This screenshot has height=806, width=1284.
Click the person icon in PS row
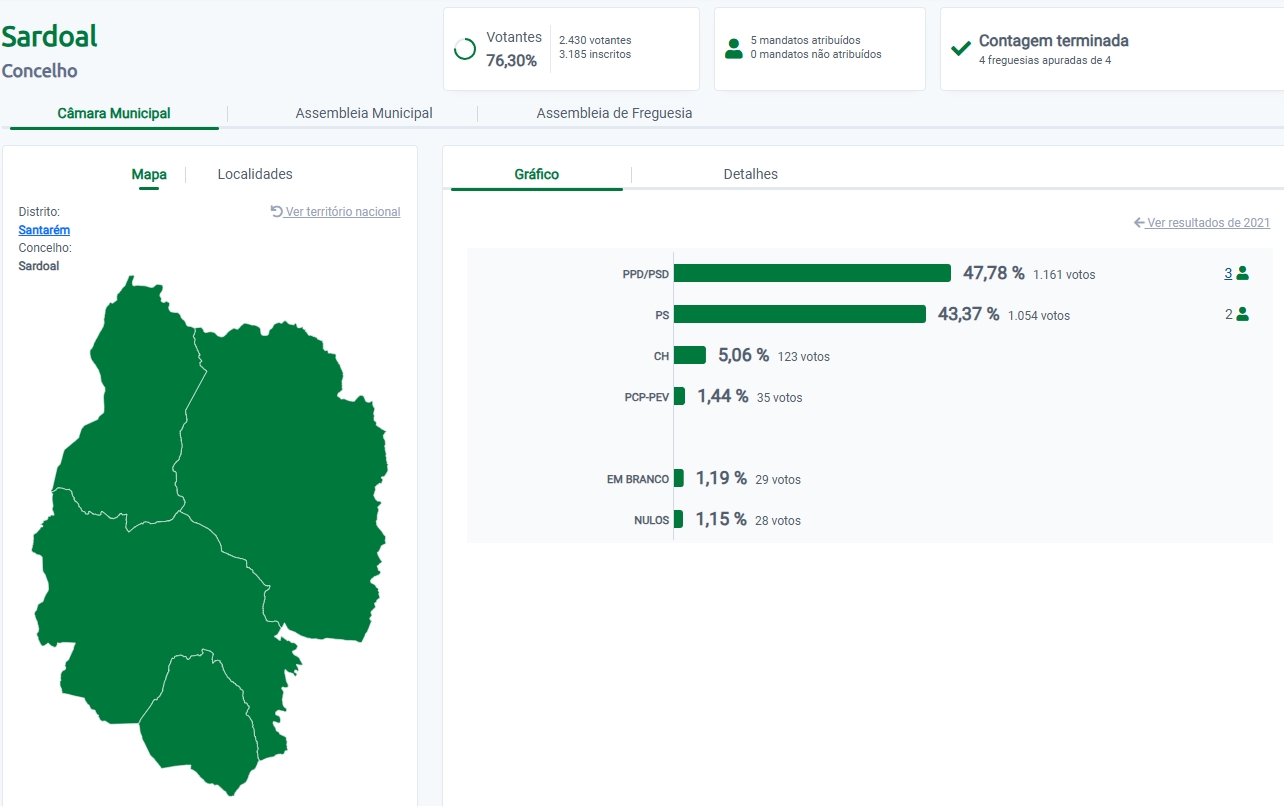pos(1243,314)
